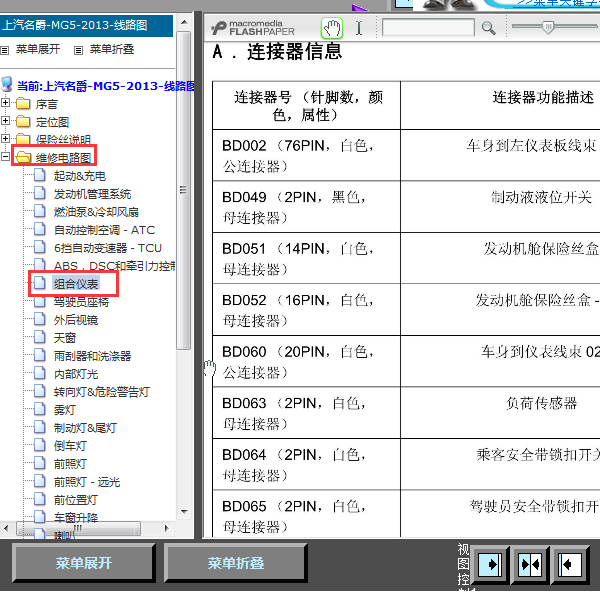Click the tree panel scroll-down arrow
The image size is (600, 592).
tap(184, 512)
